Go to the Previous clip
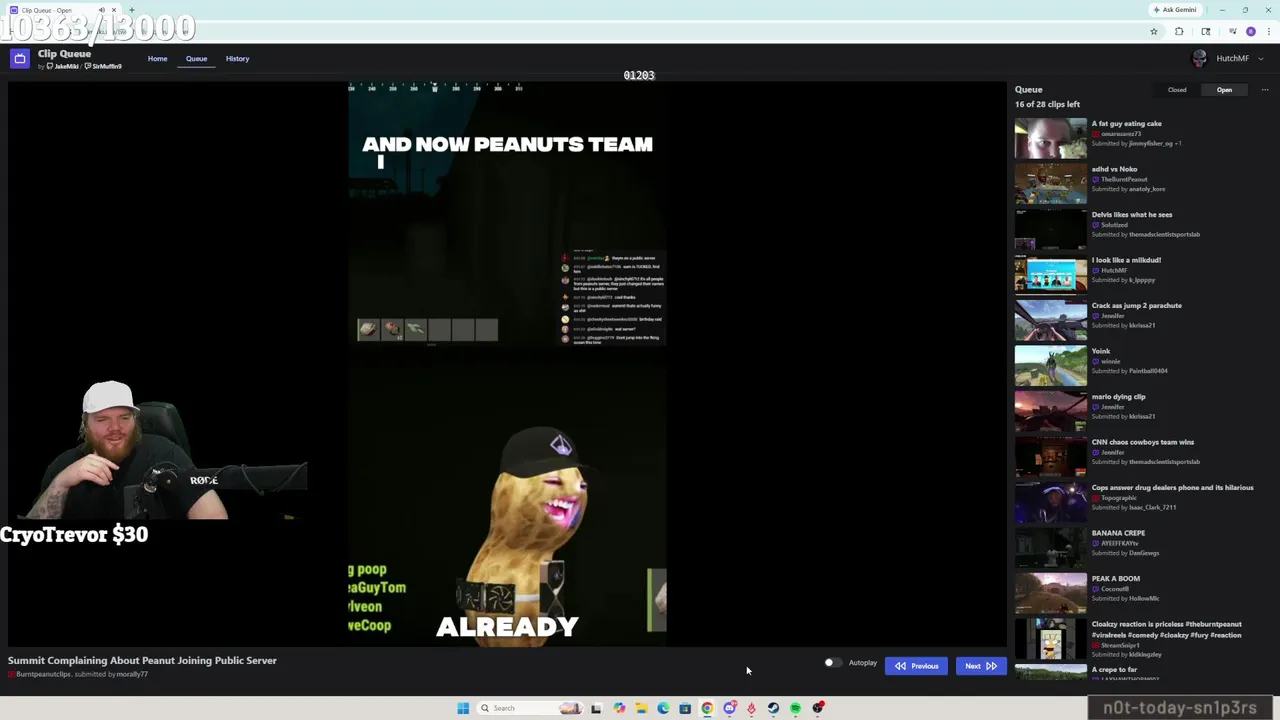Image resolution: width=1280 pixels, height=720 pixels. (916, 666)
